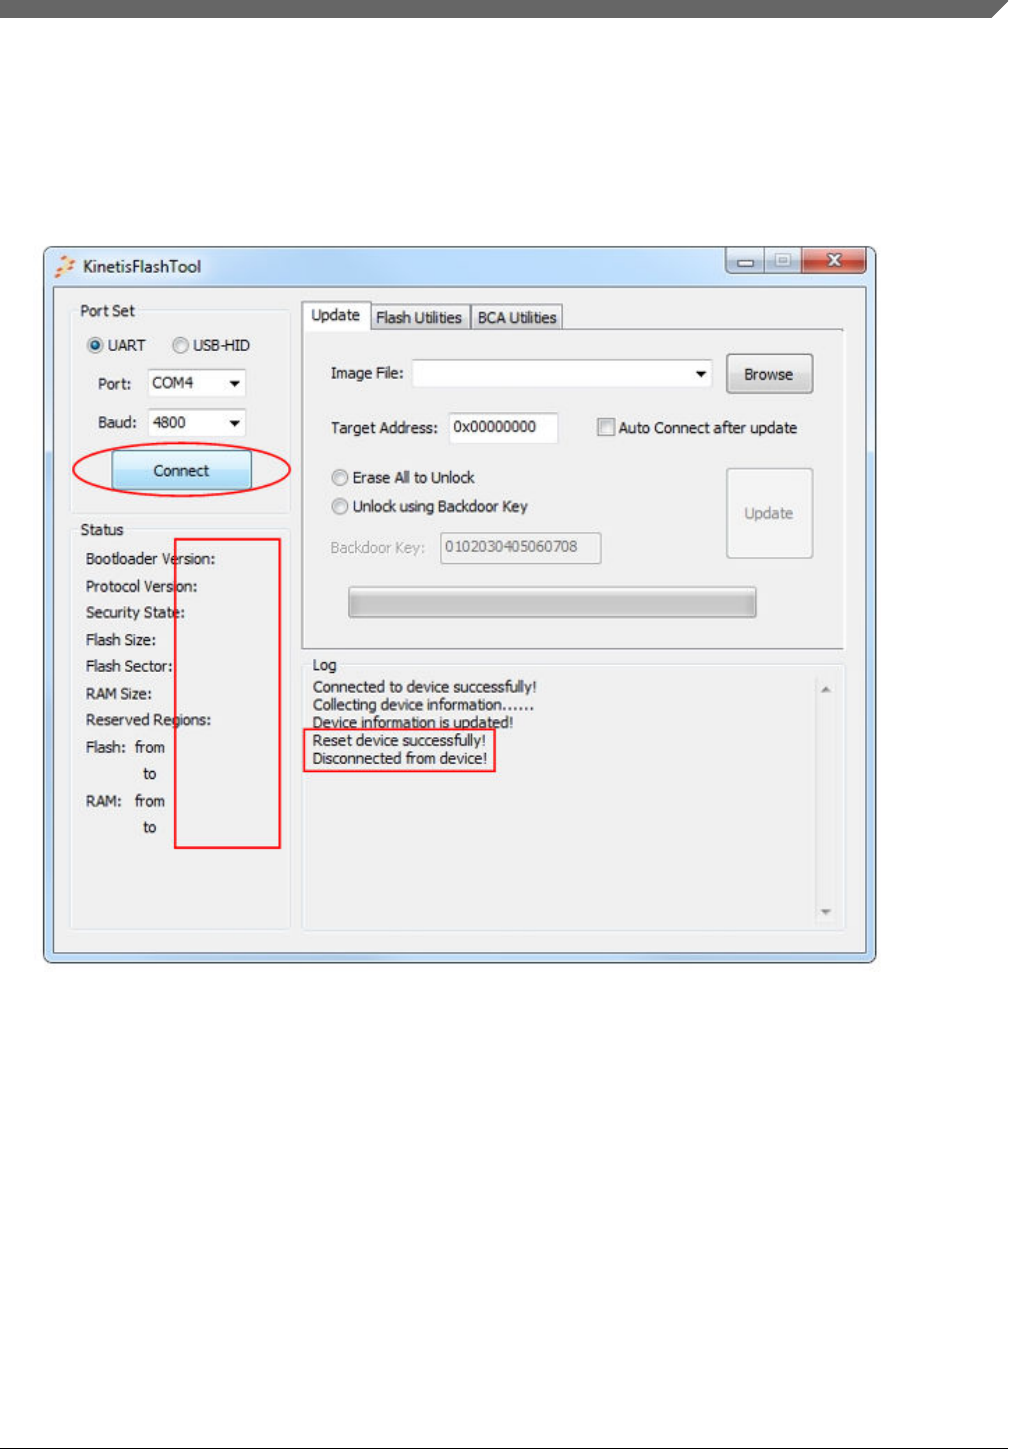Switch to the Update tab
Screen dimensions: 1009x1449
tap(335, 315)
